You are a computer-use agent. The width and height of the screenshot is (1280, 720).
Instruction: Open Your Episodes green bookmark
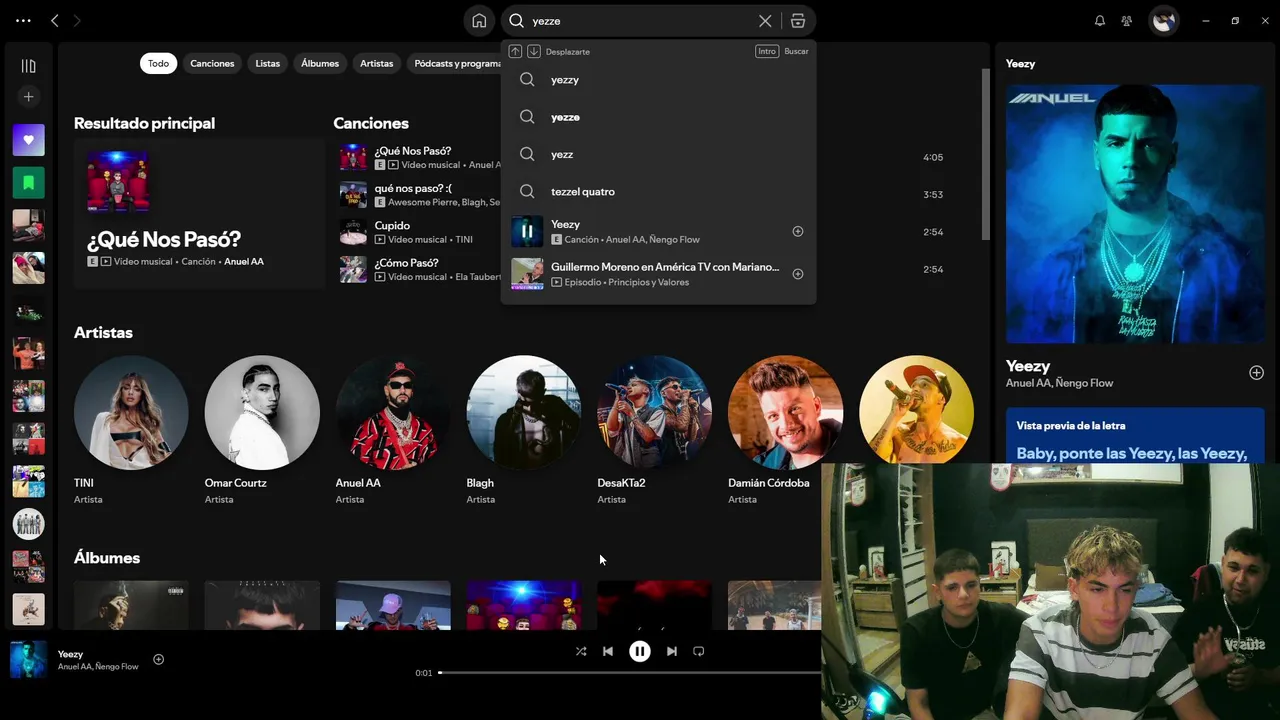[28, 183]
